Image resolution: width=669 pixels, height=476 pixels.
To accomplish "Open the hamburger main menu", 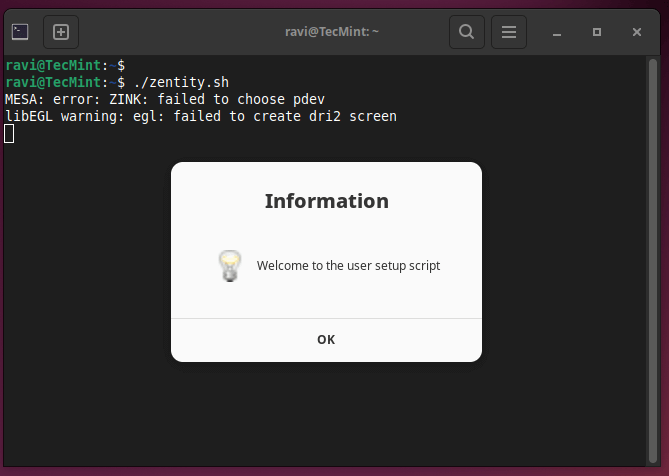I will 508,32.
